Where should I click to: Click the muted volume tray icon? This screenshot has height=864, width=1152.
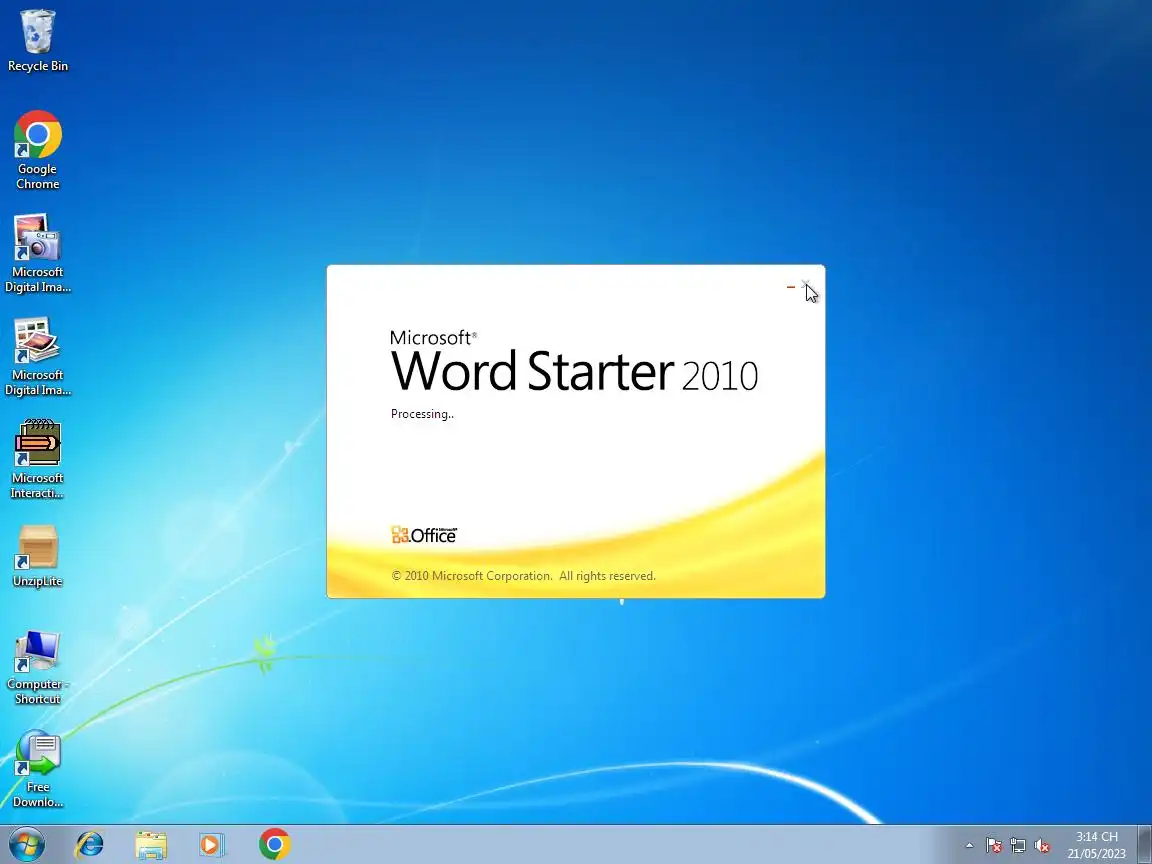[1042, 846]
